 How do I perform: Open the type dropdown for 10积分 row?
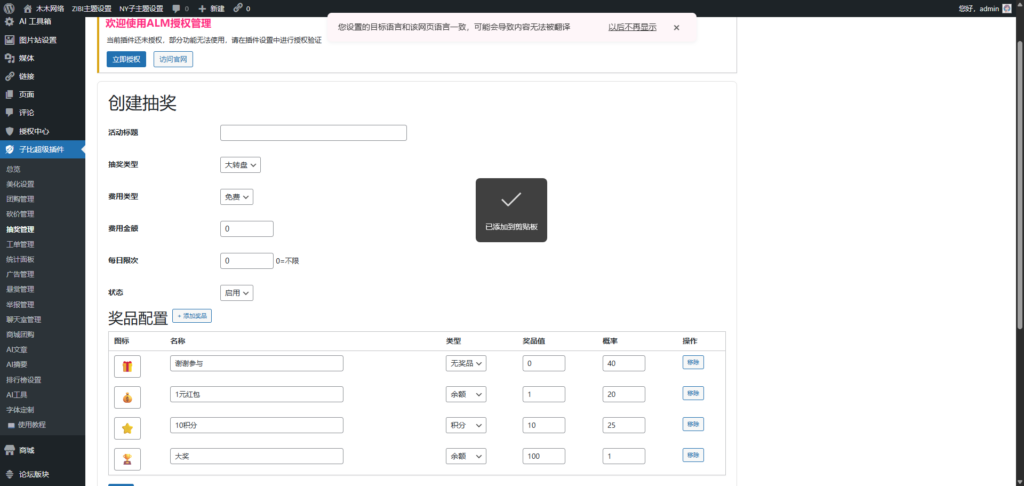(x=465, y=426)
